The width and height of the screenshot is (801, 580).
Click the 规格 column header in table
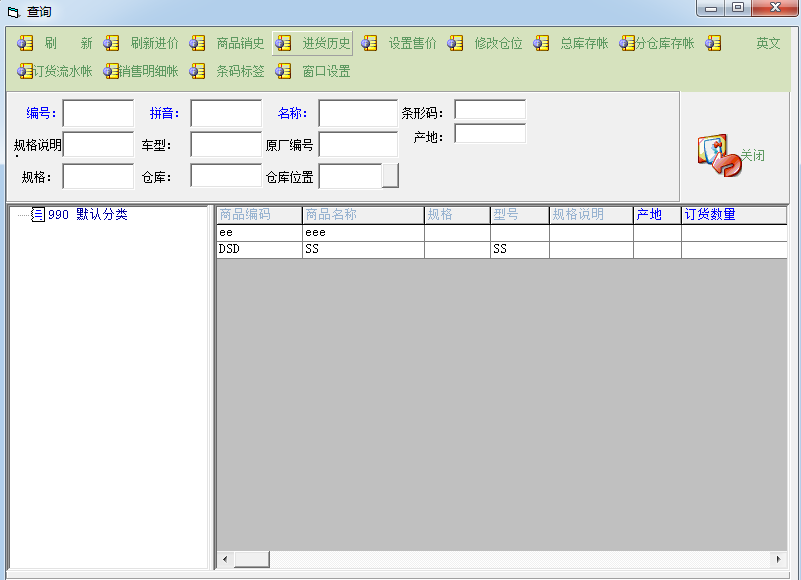[x=457, y=215]
